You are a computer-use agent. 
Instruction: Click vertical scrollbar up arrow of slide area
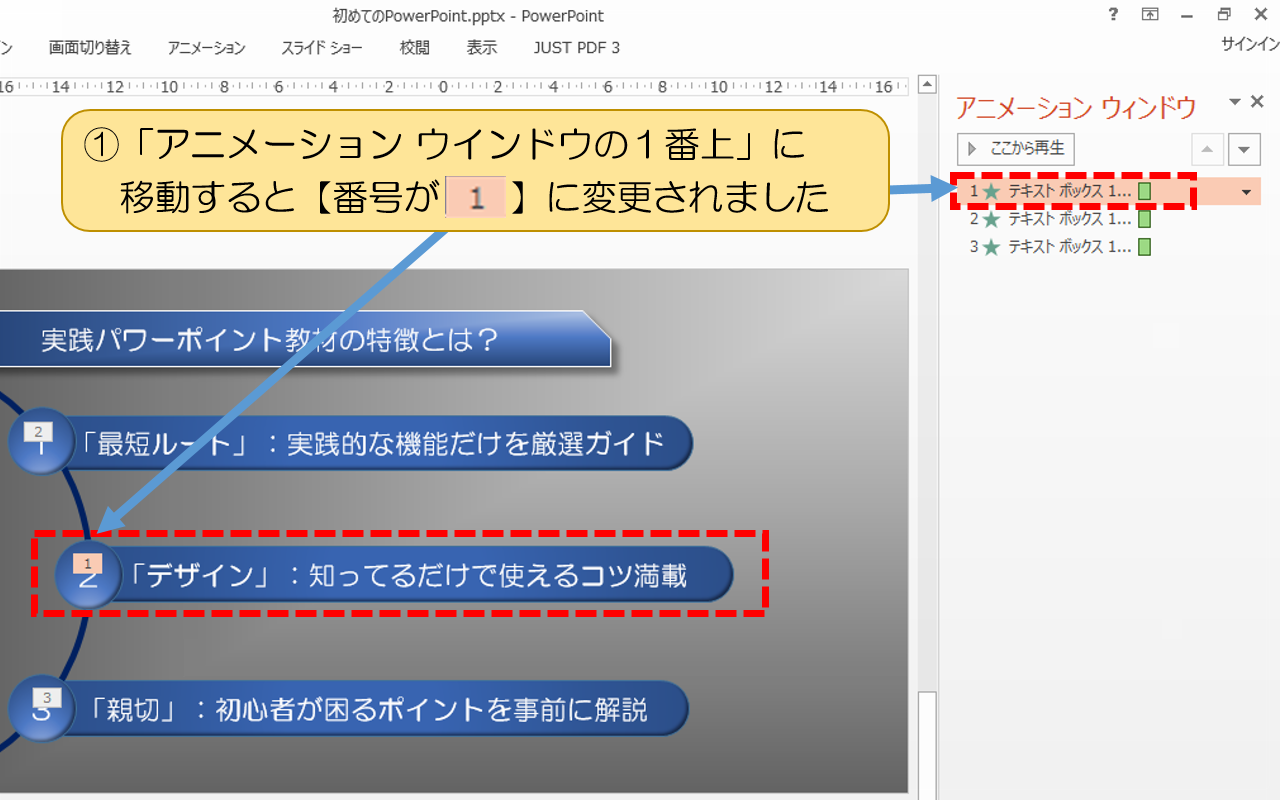(x=927, y=85)
